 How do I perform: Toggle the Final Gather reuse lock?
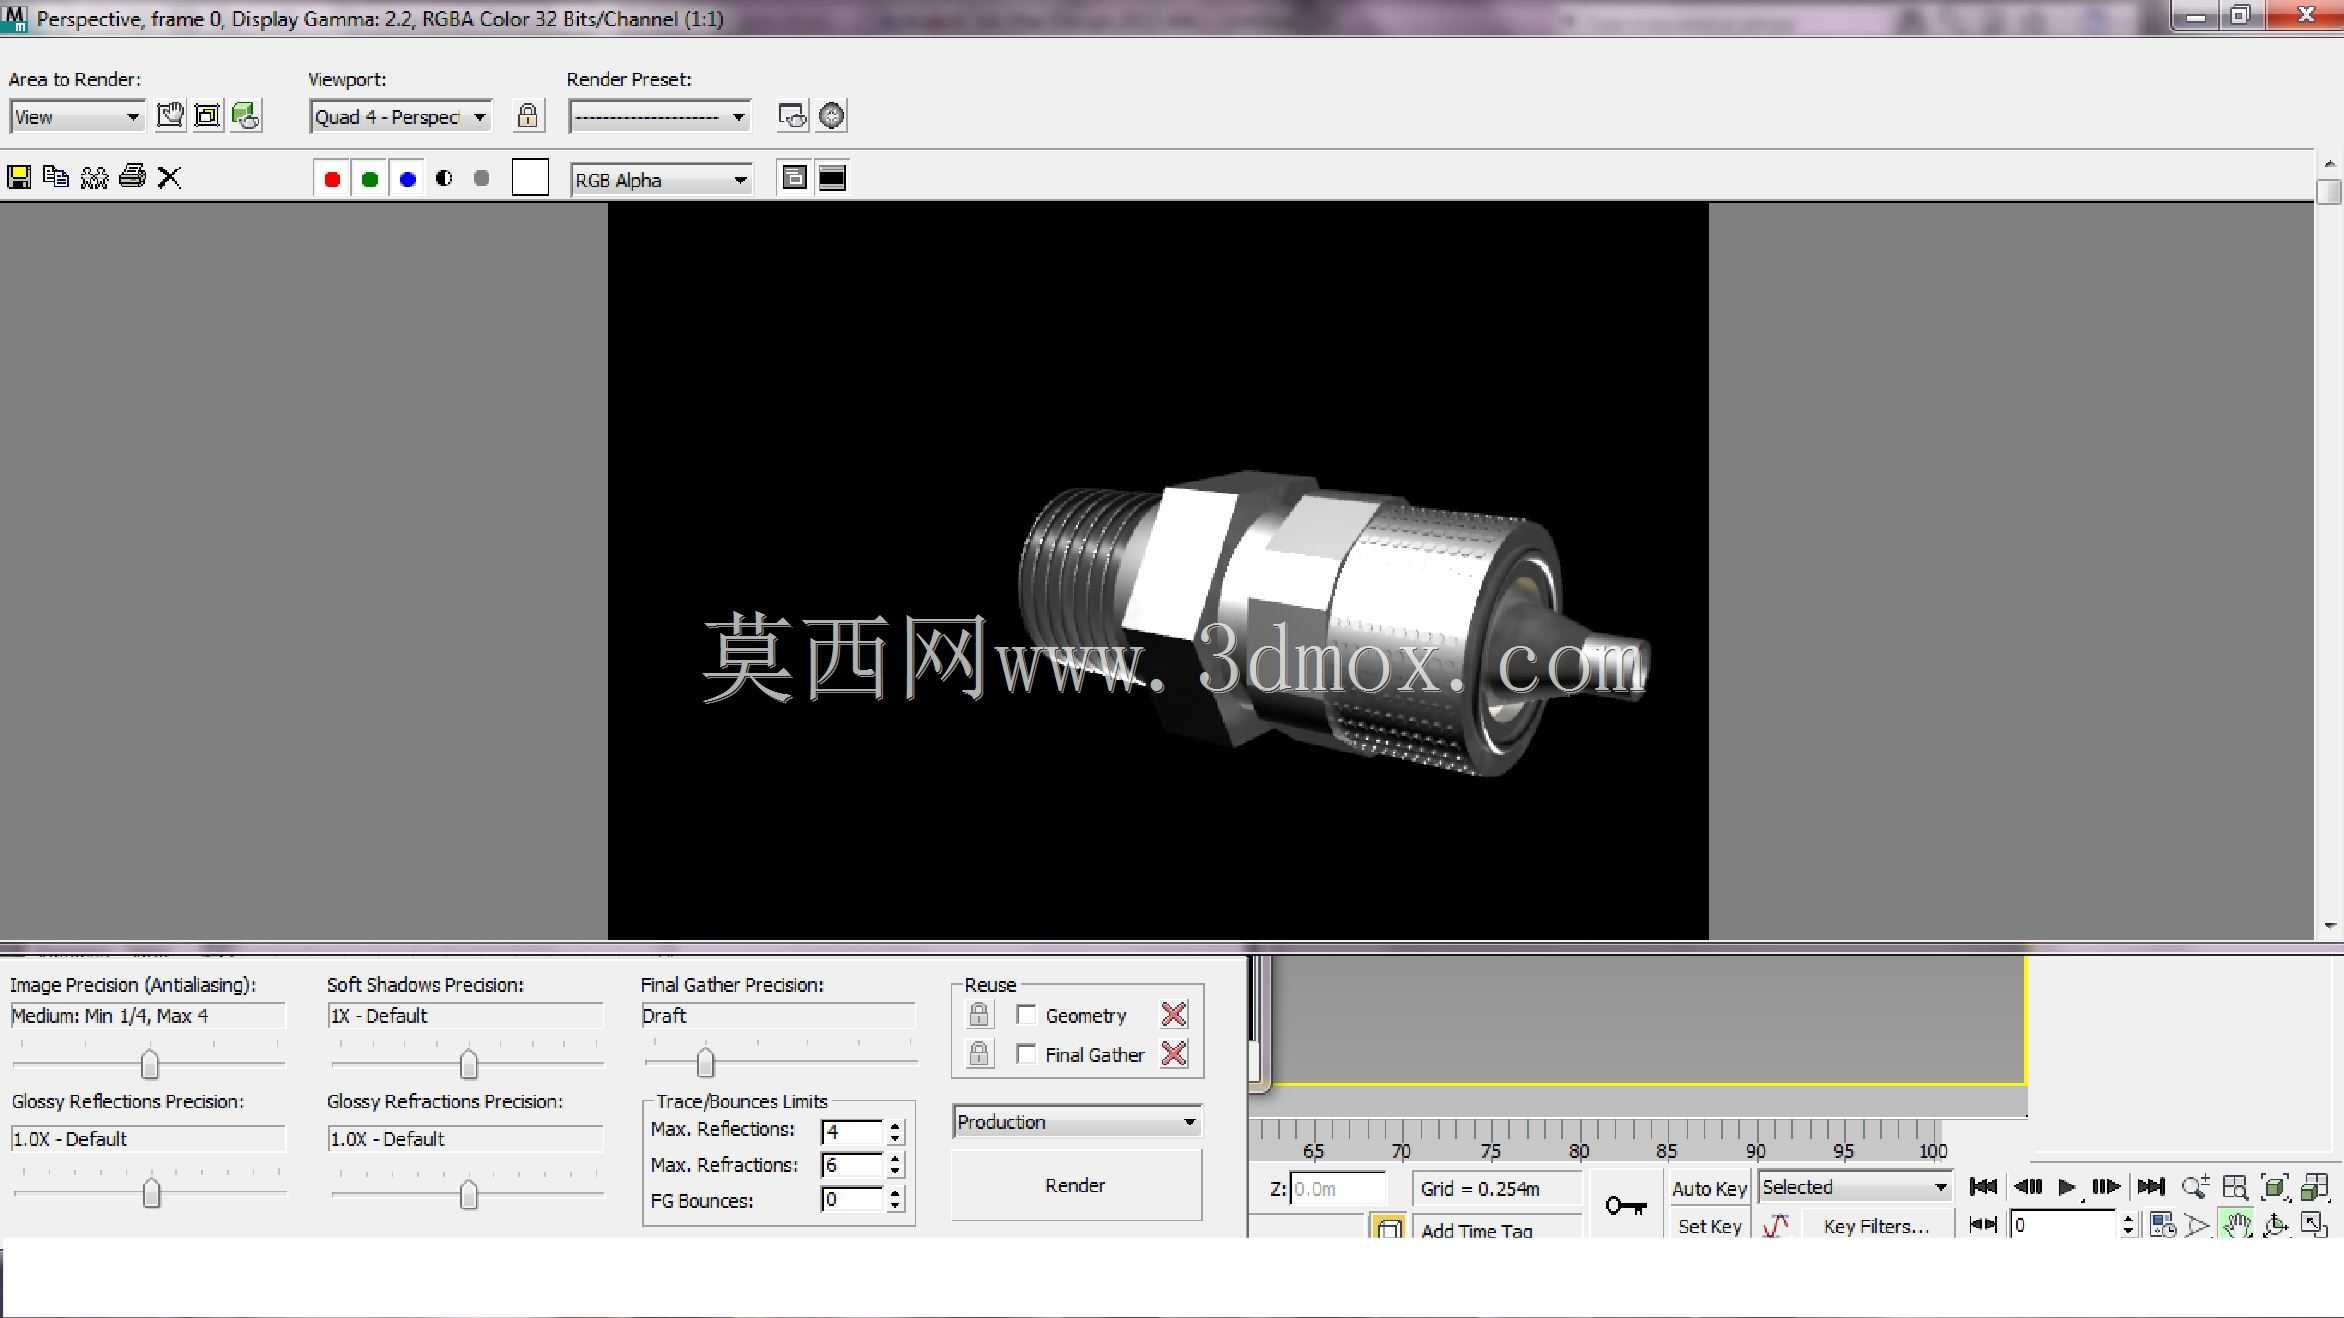tap(979, 1054)
